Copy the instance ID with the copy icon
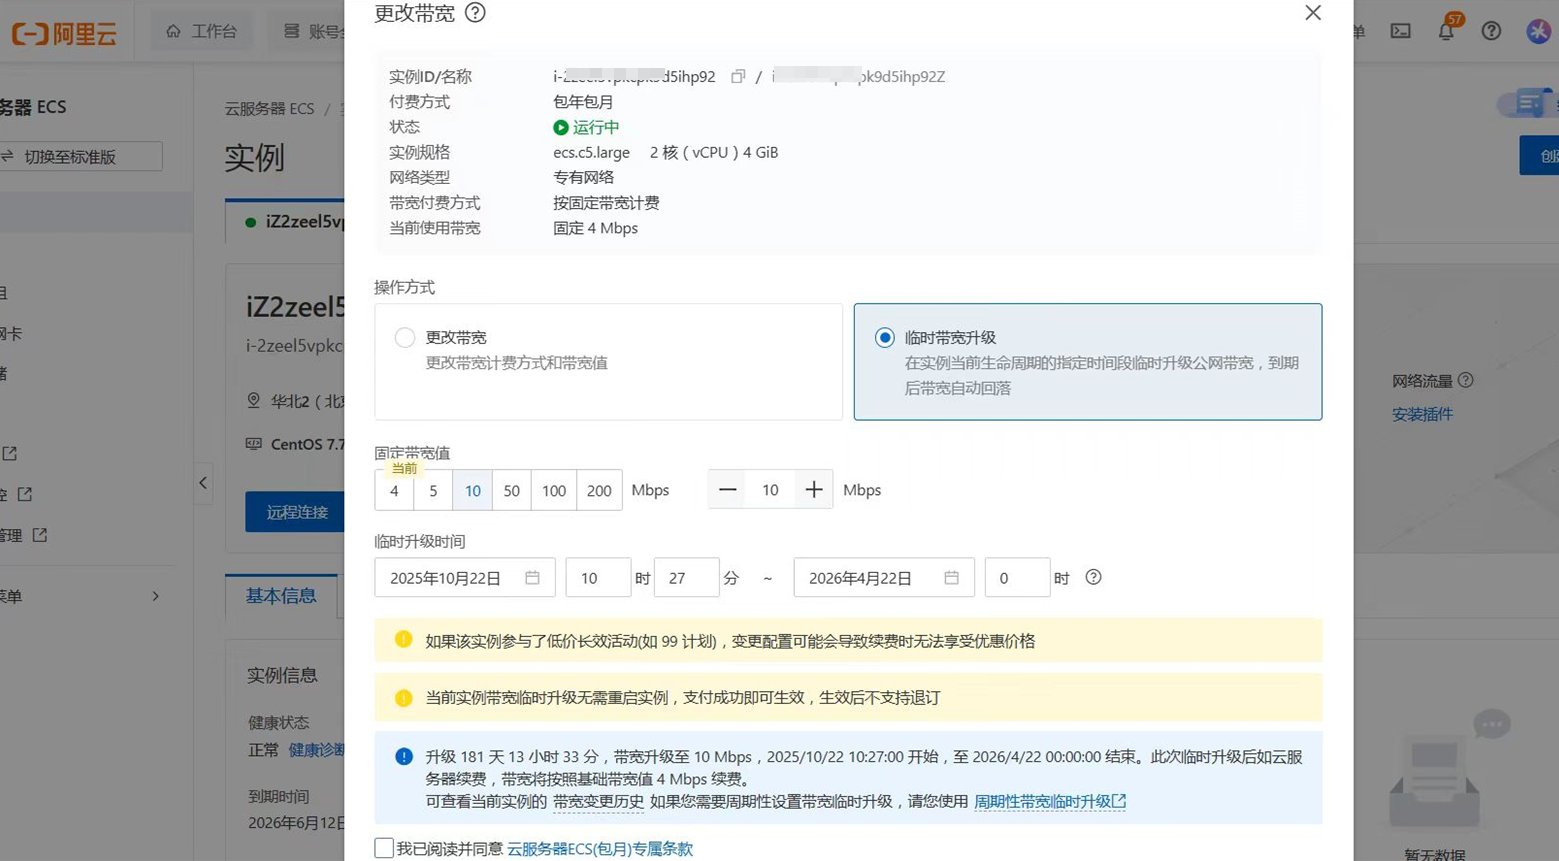Viewport: 1559px width, 861px height. (x=738, y=76)
